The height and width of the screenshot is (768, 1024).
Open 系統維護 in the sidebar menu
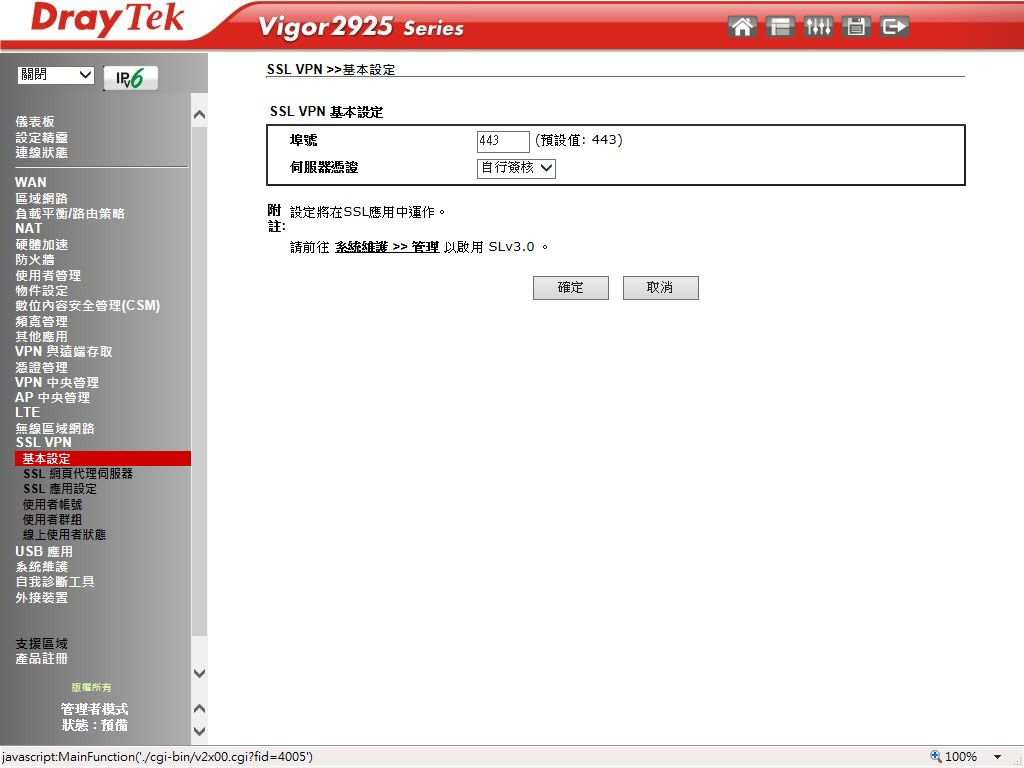click(41, 567)
